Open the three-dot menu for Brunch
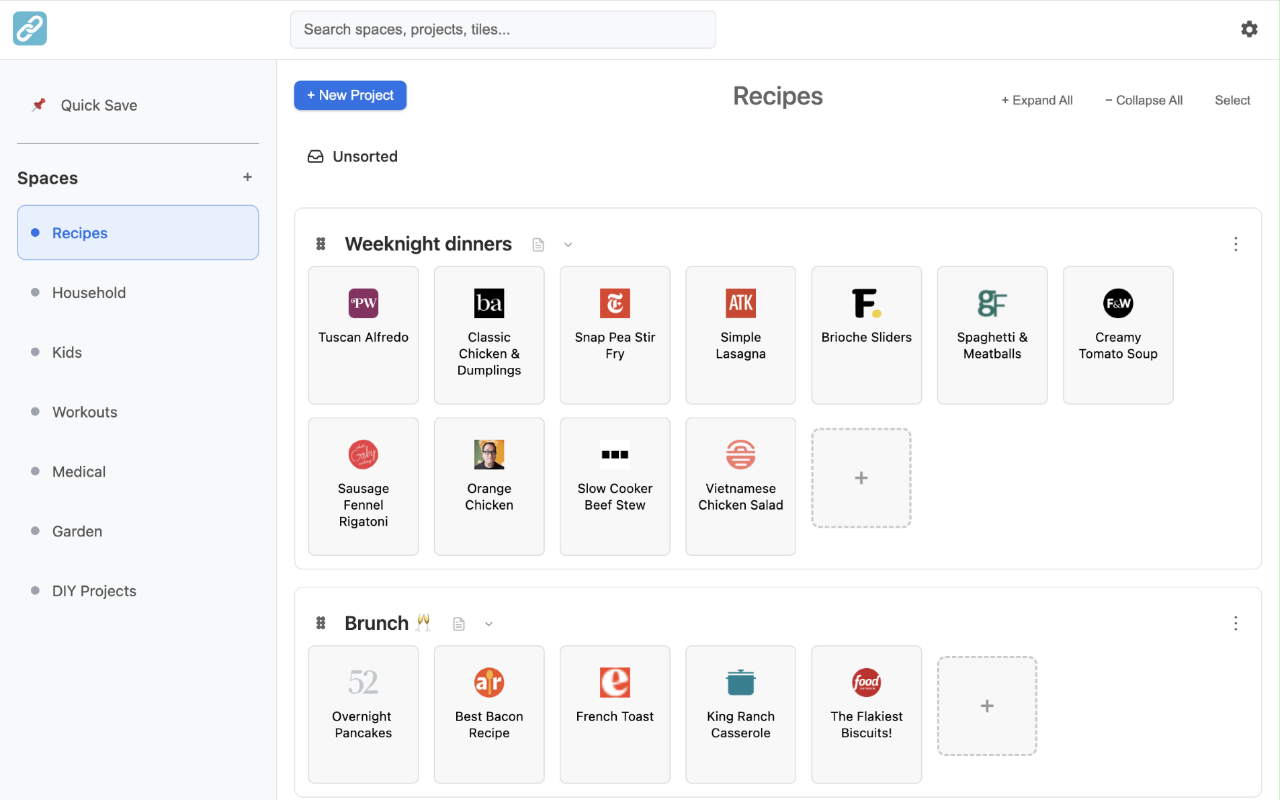The image size is (1280, 800). (1235, 622)
